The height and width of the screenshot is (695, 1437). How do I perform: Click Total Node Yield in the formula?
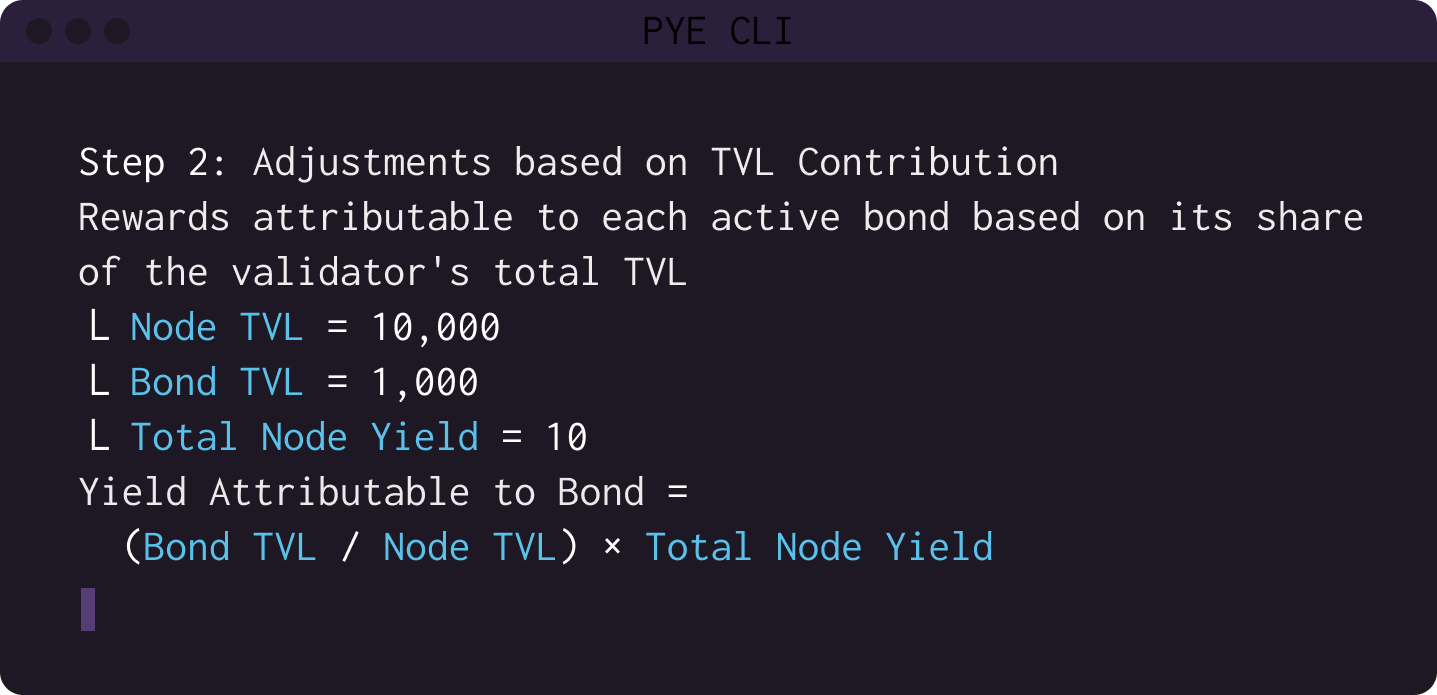(819, 547)
